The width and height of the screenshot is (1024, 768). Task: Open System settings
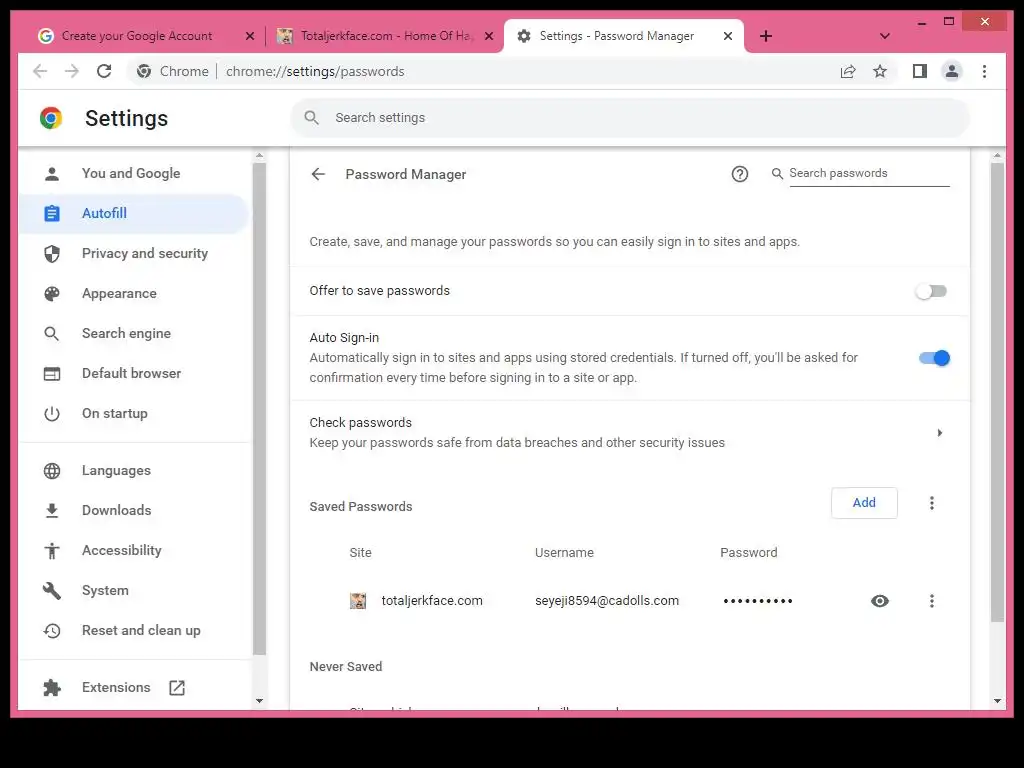tap(134, 590)
